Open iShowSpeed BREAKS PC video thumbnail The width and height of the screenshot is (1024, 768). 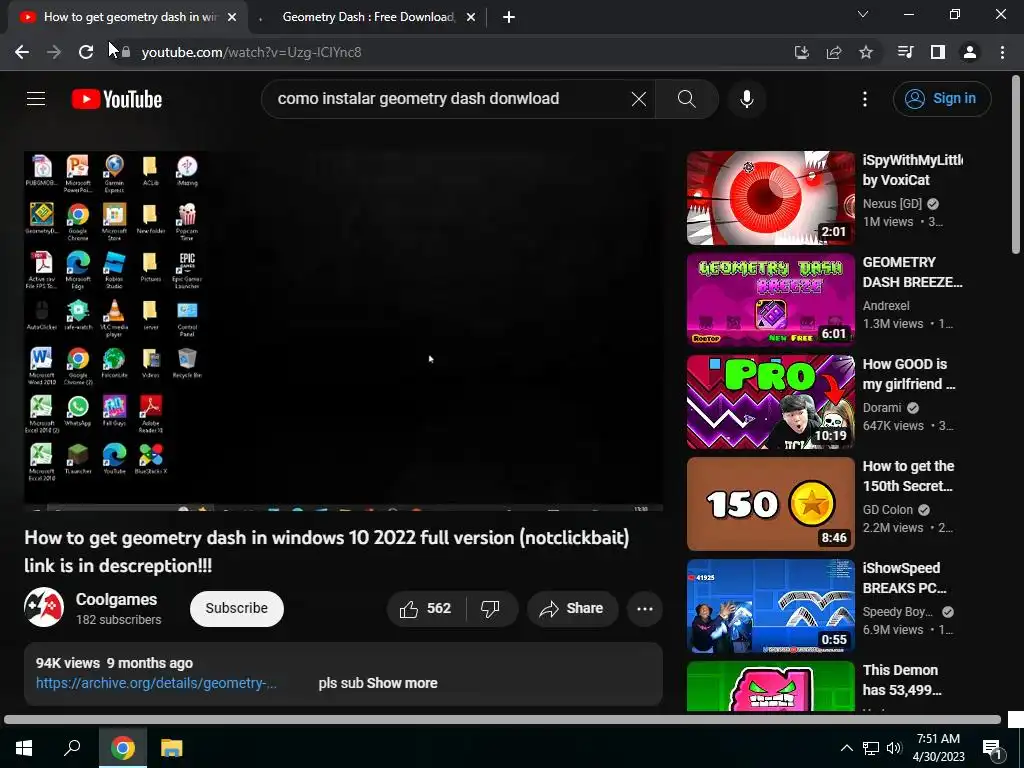pos(771,605)
